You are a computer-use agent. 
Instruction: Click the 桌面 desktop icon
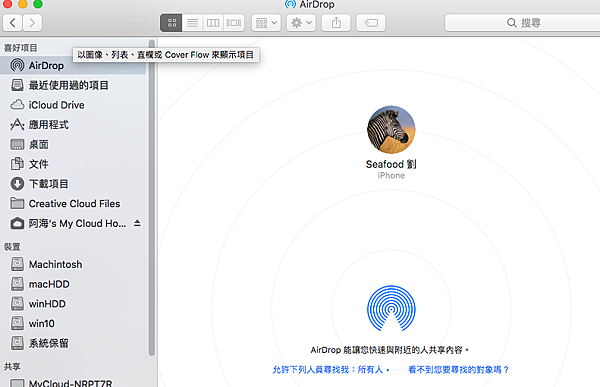coord(17,144)
